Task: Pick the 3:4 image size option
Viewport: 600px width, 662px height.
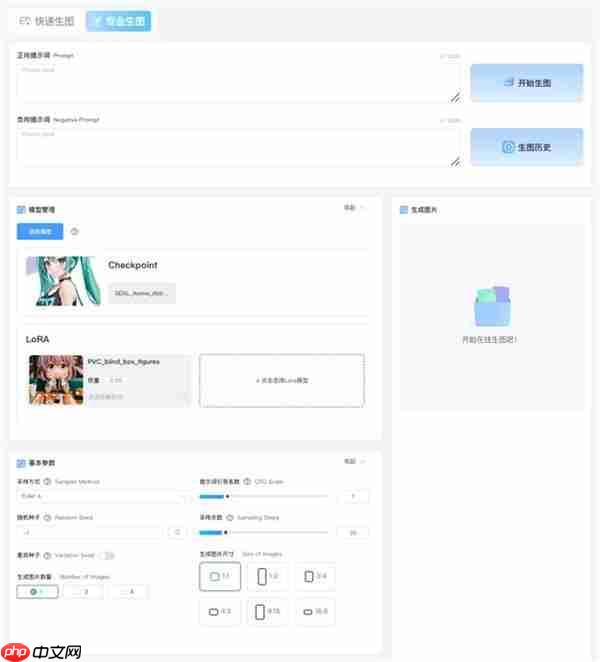Action: (314, 576)
